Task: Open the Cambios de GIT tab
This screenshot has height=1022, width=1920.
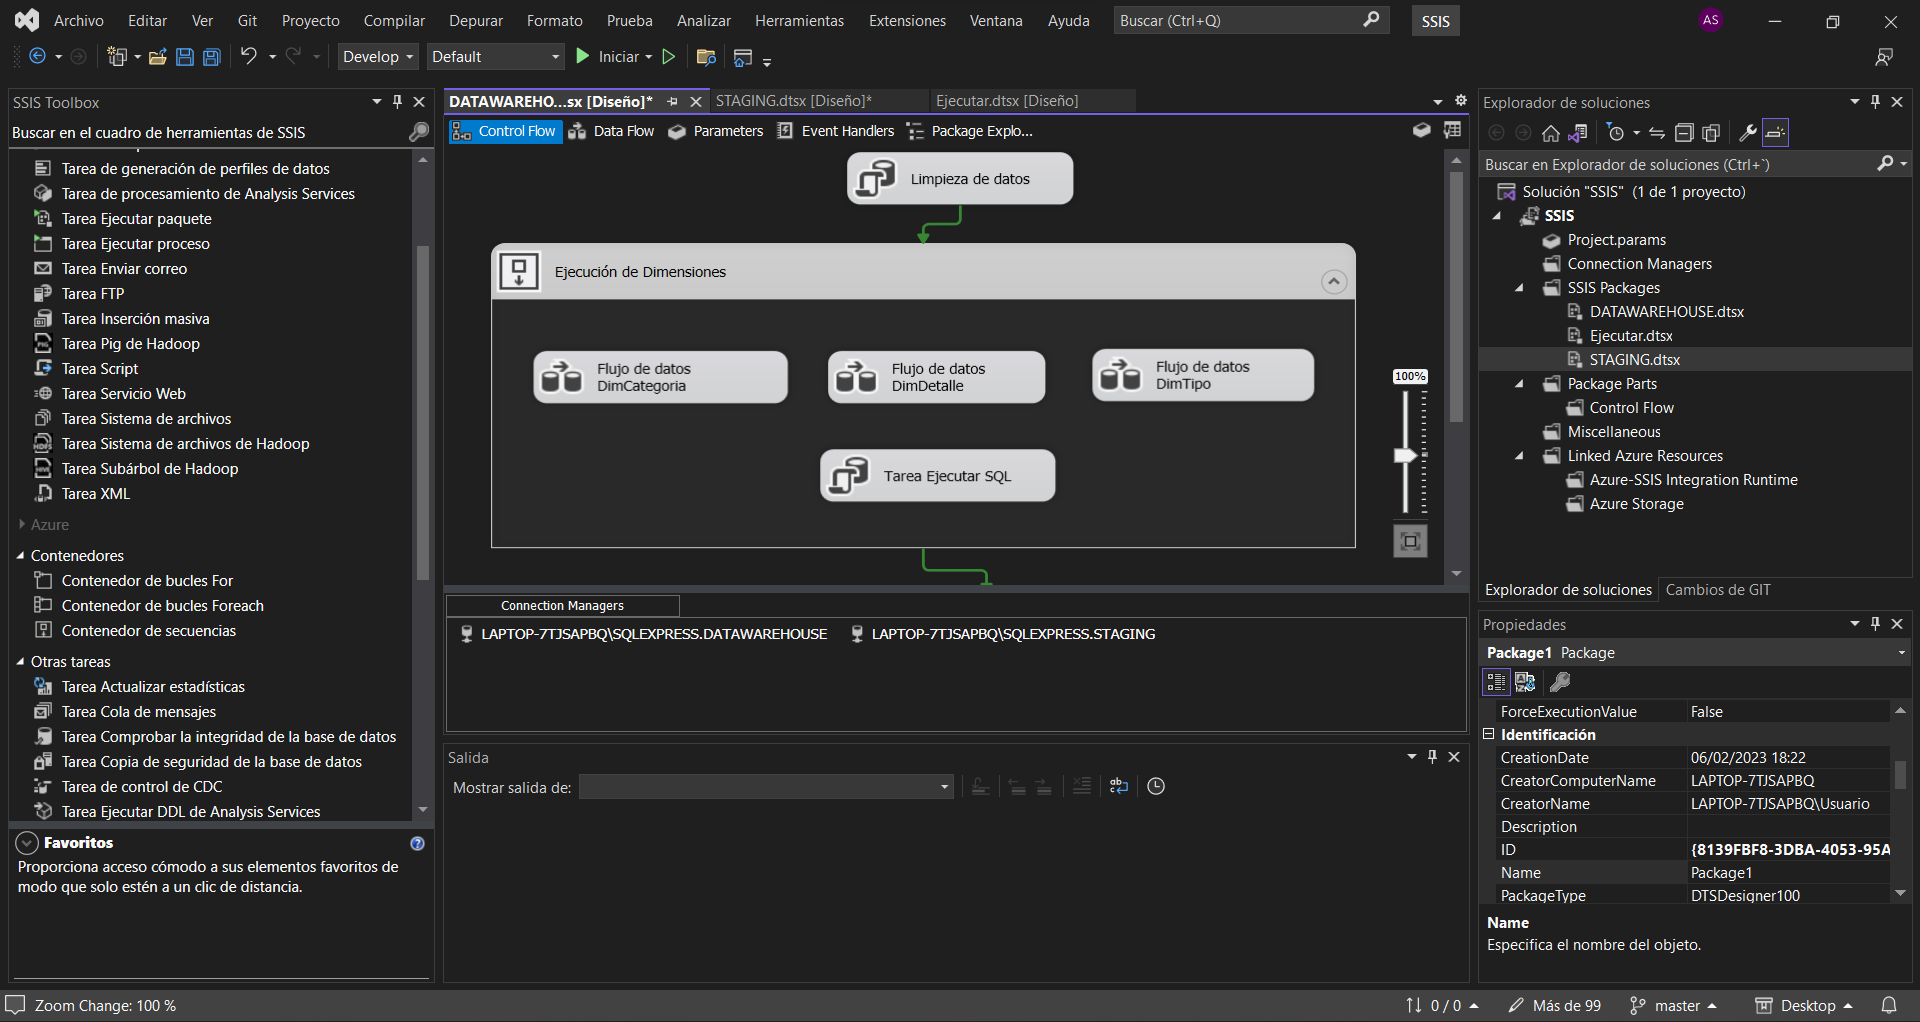Action: 1717,590
